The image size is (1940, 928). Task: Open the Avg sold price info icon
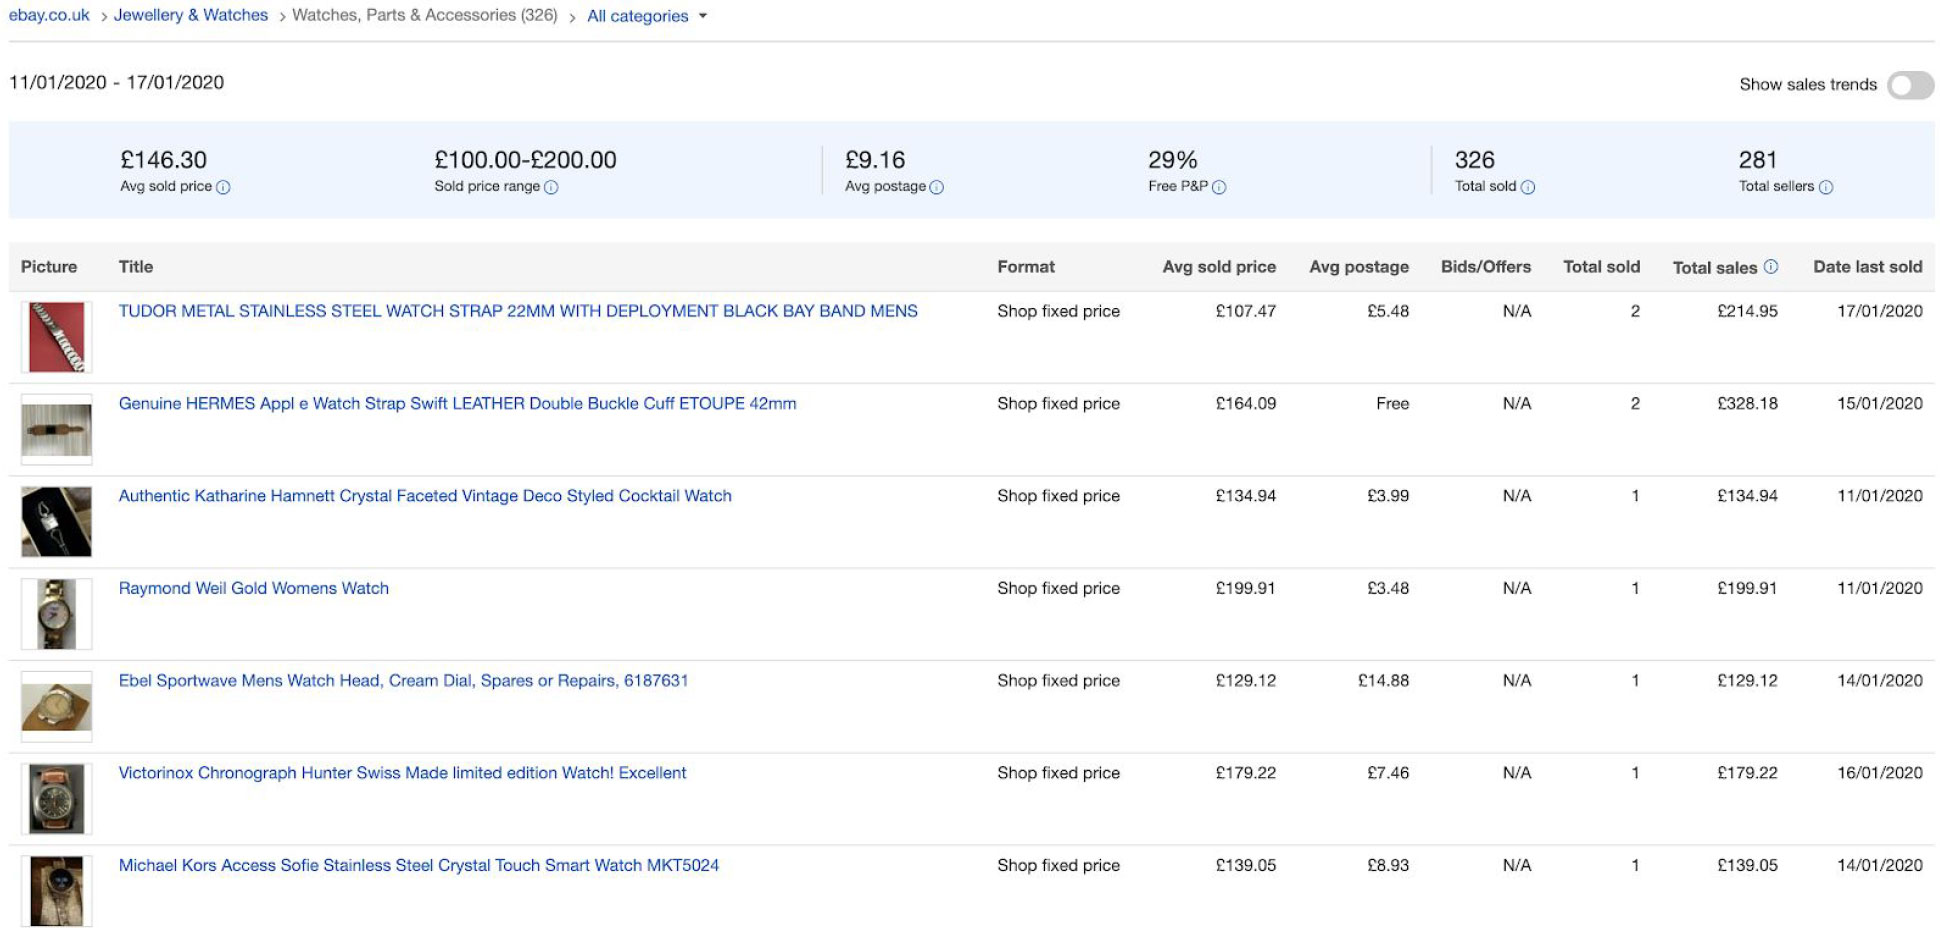tap(223, 187)
